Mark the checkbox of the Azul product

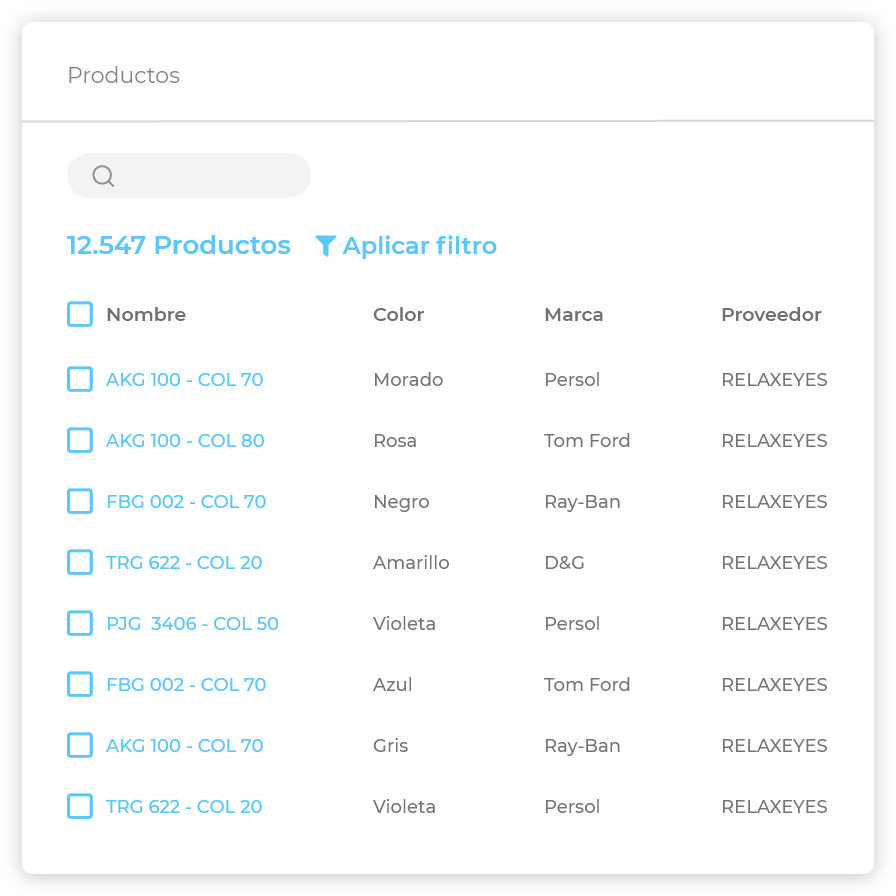point(80,684)
